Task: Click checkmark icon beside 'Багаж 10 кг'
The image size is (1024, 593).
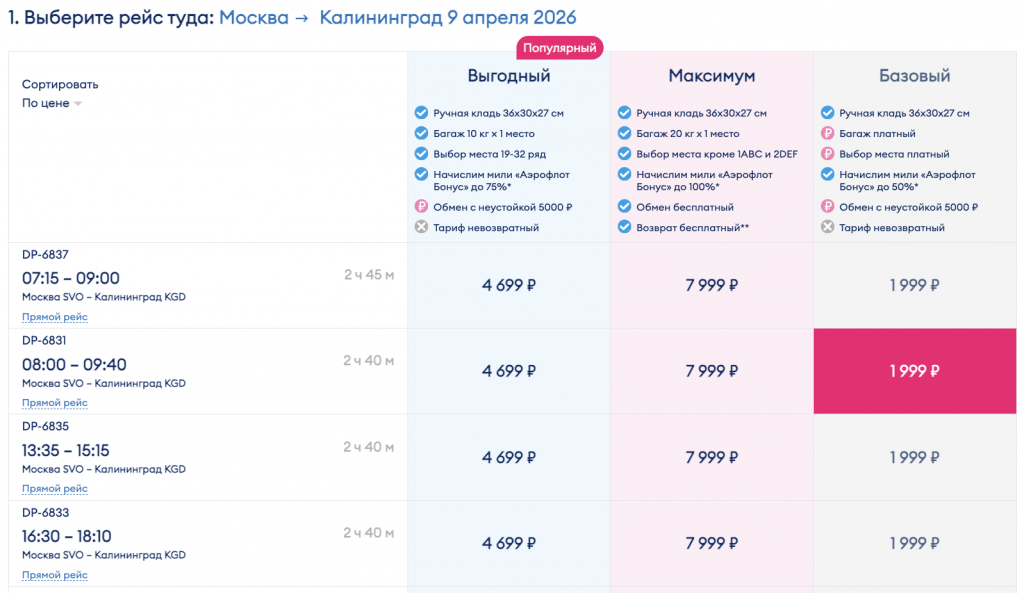Action: [x=421, y=134]
